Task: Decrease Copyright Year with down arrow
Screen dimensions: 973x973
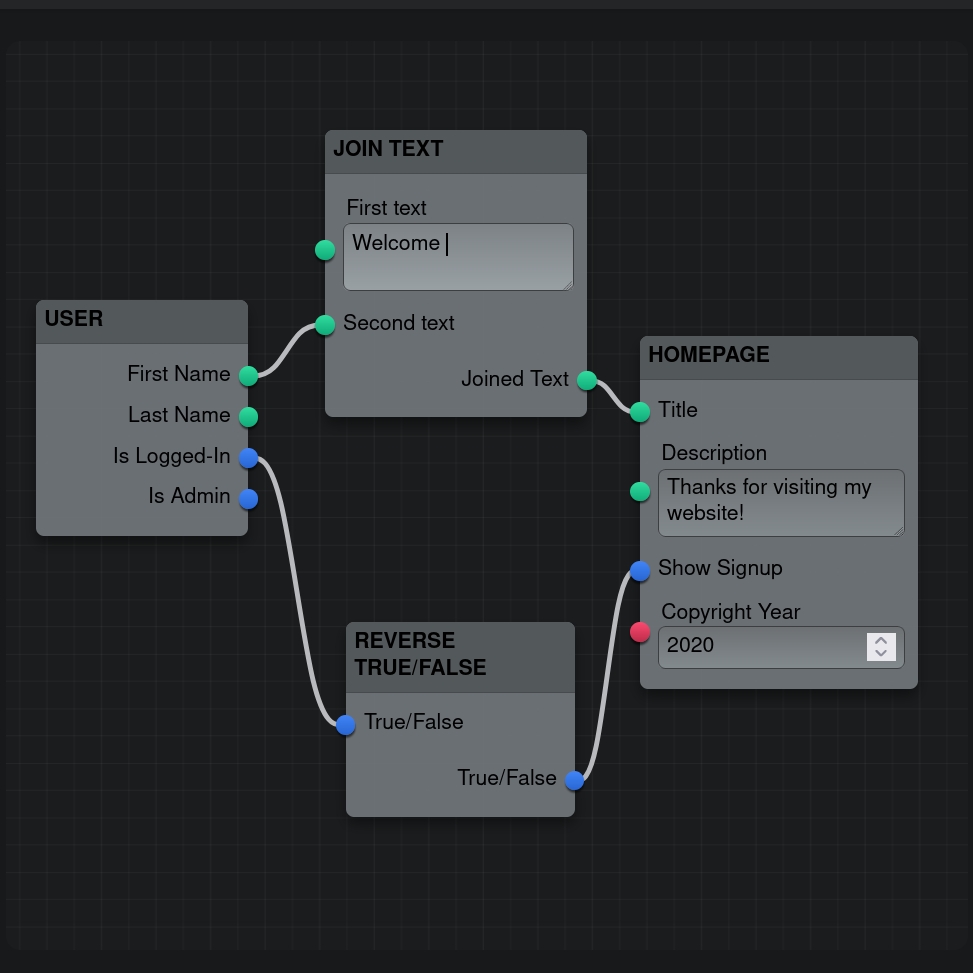Action: coord(881,653)
